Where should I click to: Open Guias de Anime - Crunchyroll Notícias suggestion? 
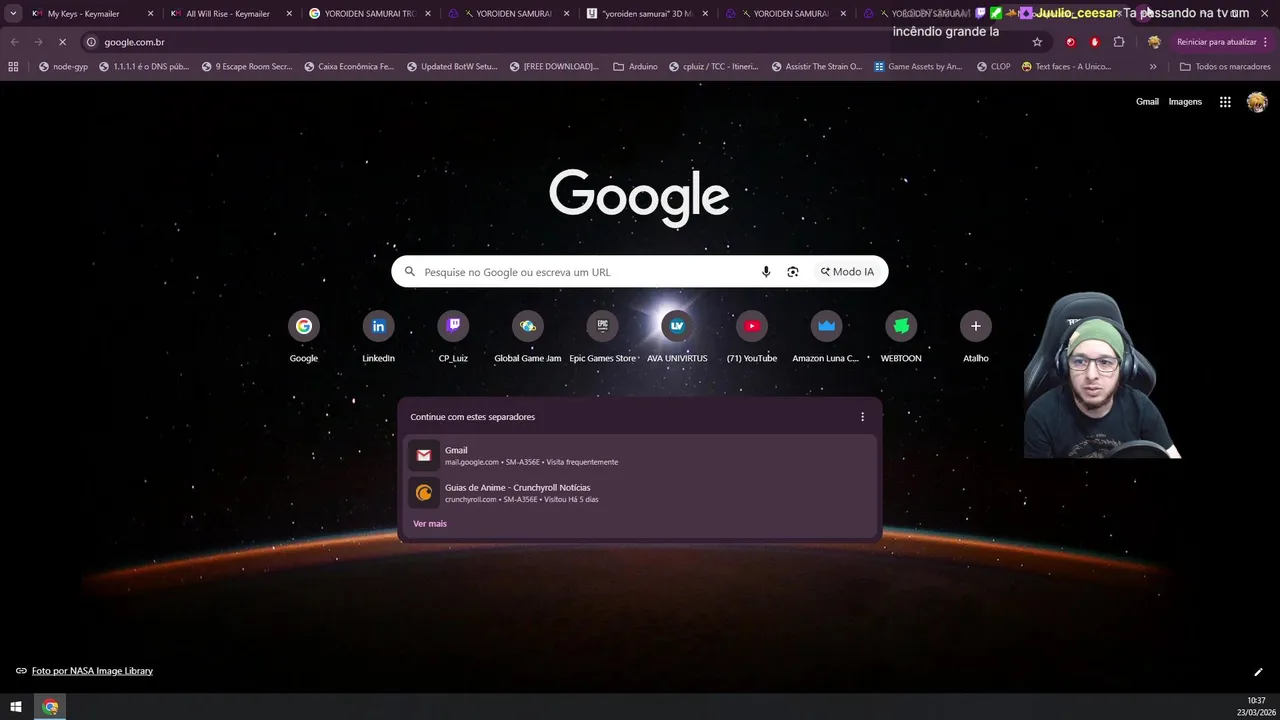point(640,493)
